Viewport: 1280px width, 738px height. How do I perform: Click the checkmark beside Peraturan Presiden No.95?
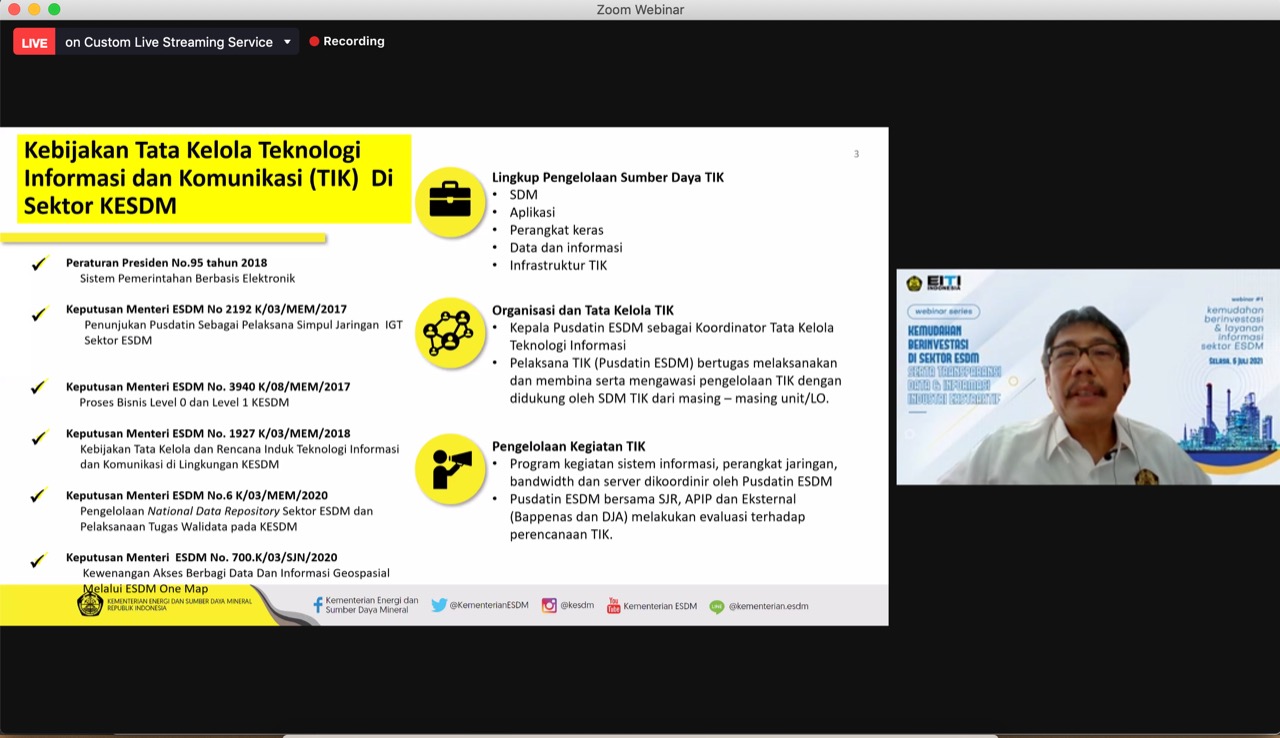39,264
